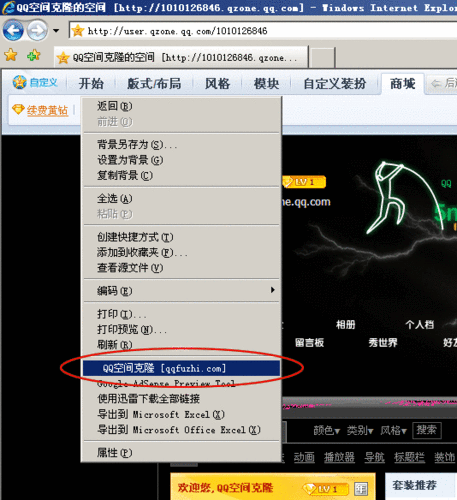Click the IE back arrow button
Viewport: 457px width, 500px height.
click(x=13, y=31)
